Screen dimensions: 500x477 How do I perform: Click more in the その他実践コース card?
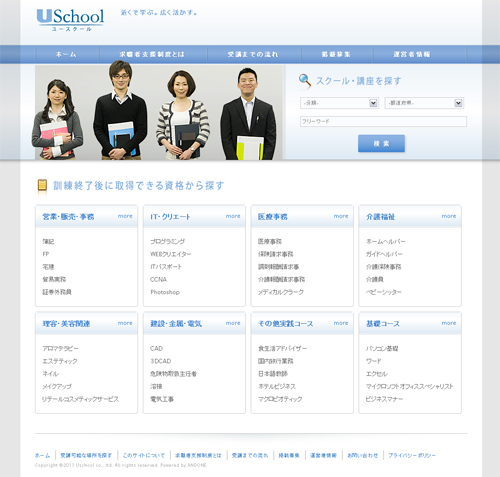pos(341,323)
